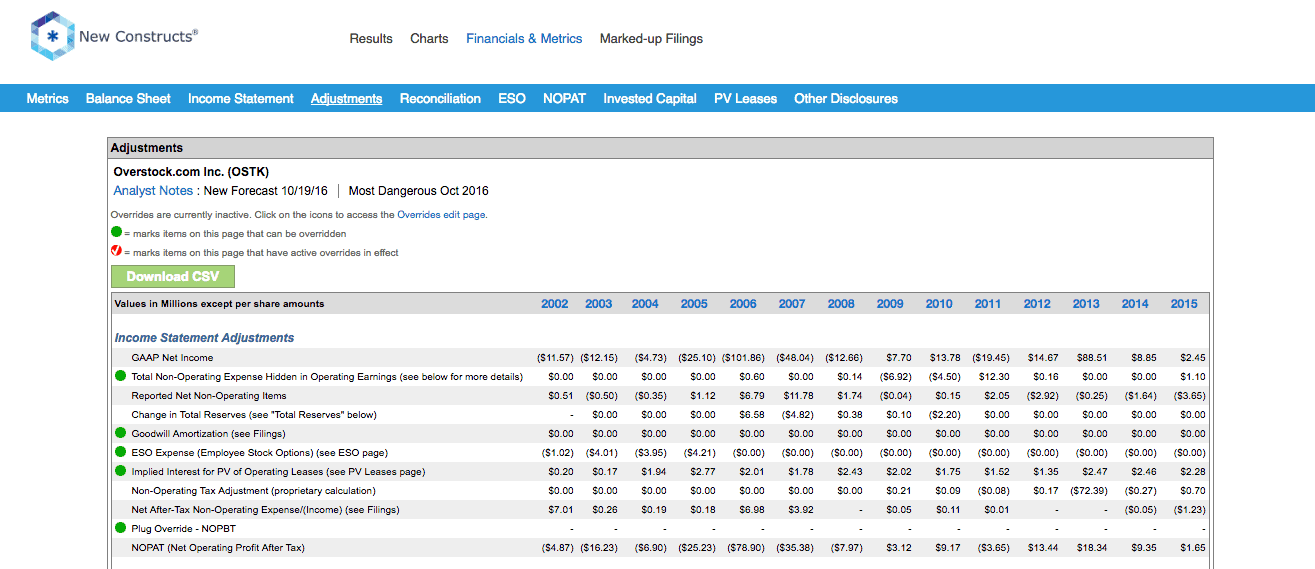The image size is (1315, 569).
Task: Click the Non-Operating Tax Adjustment label
Action: (253, 491)
